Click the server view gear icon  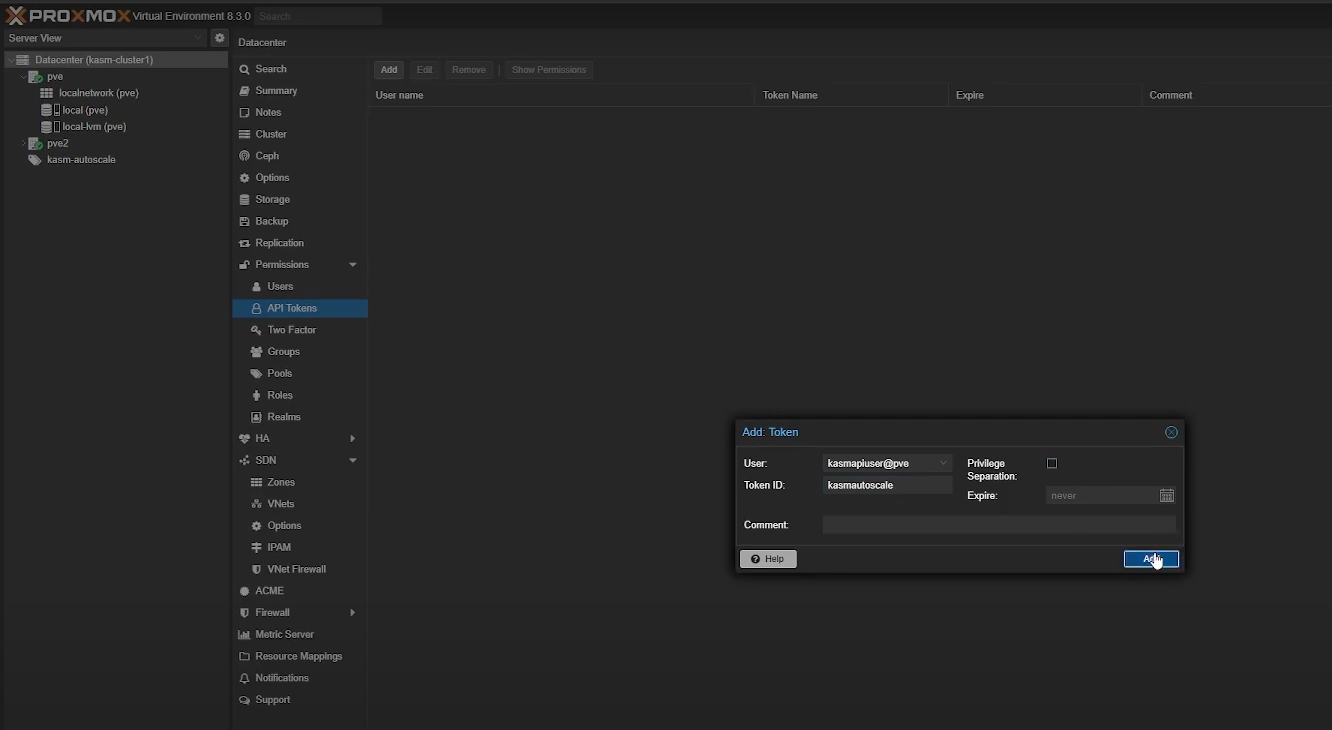tap(220, 38)
